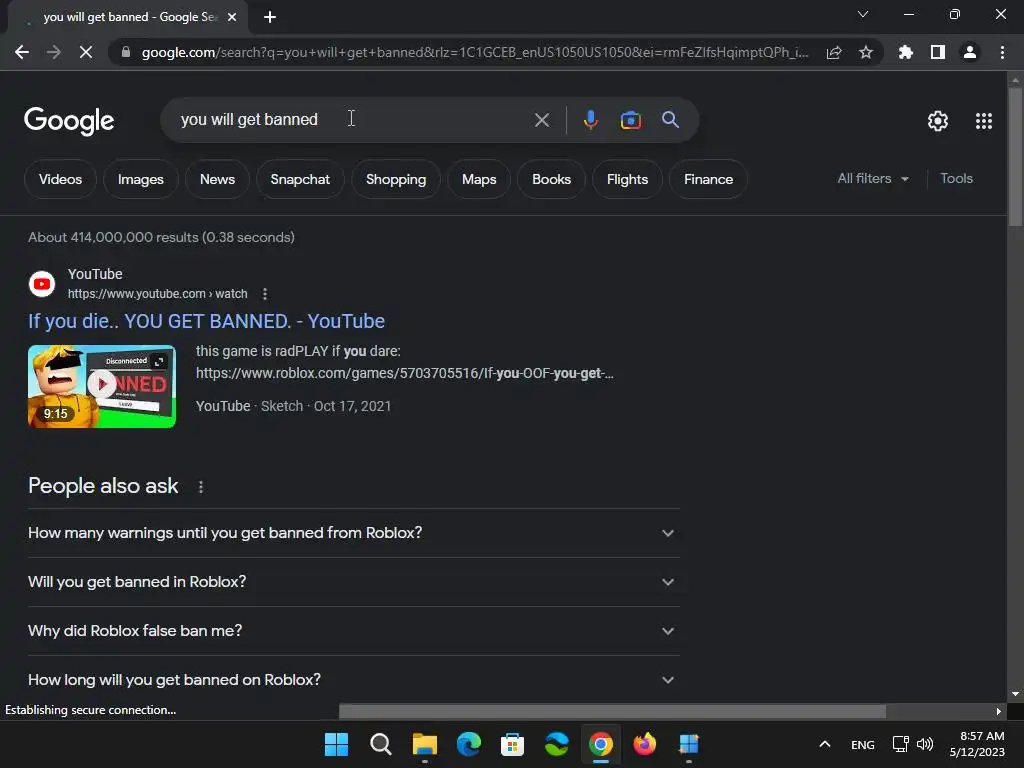Switch to Images results
1024x768 pixels.
point(140,179)
